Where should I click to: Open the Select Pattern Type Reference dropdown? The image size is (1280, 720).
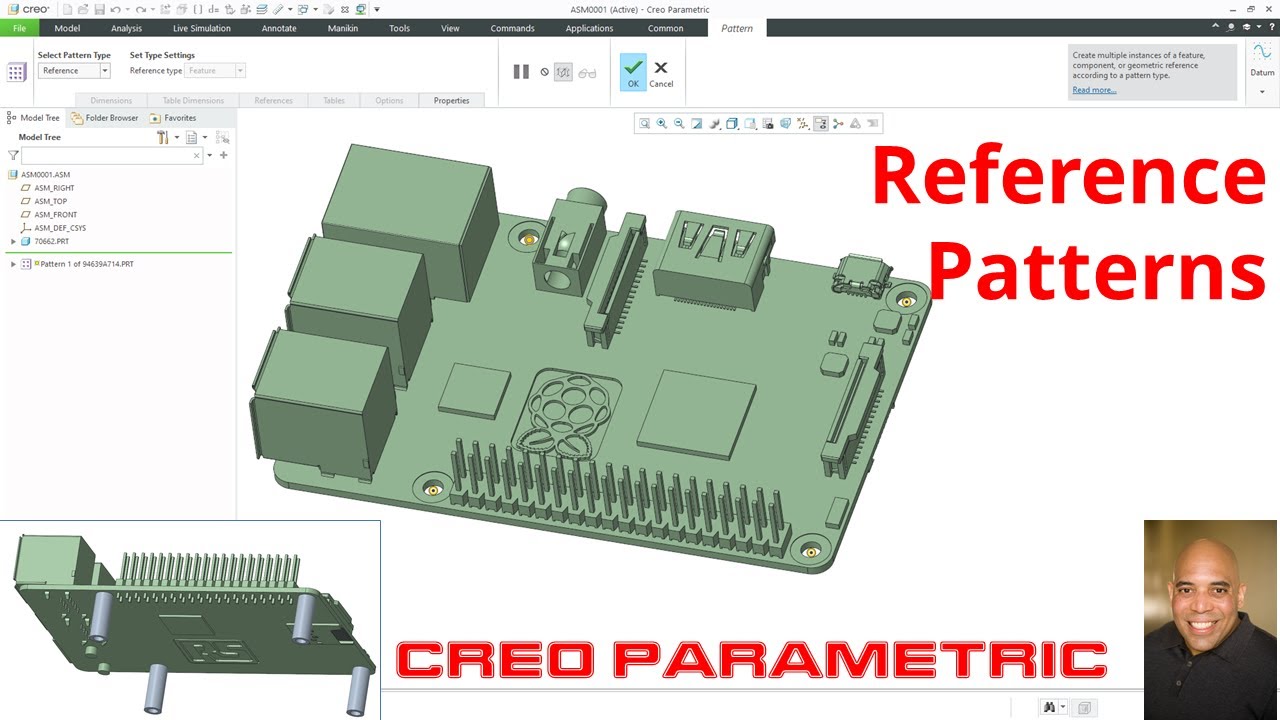pyautogui.click(x=74, y=71)
